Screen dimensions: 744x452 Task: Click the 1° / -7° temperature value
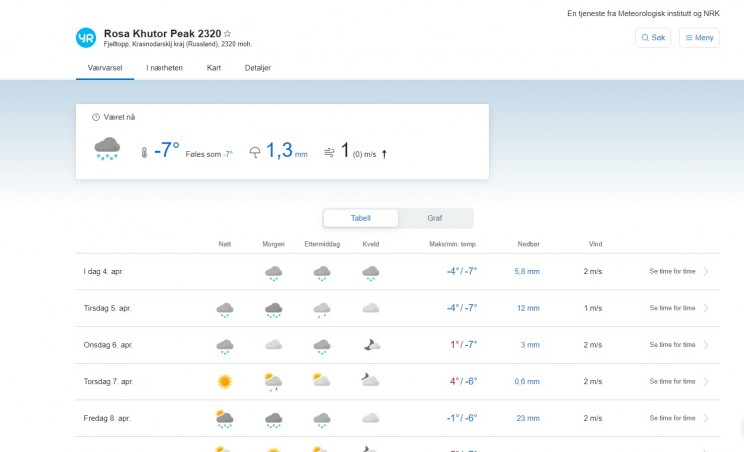[464, 345]
